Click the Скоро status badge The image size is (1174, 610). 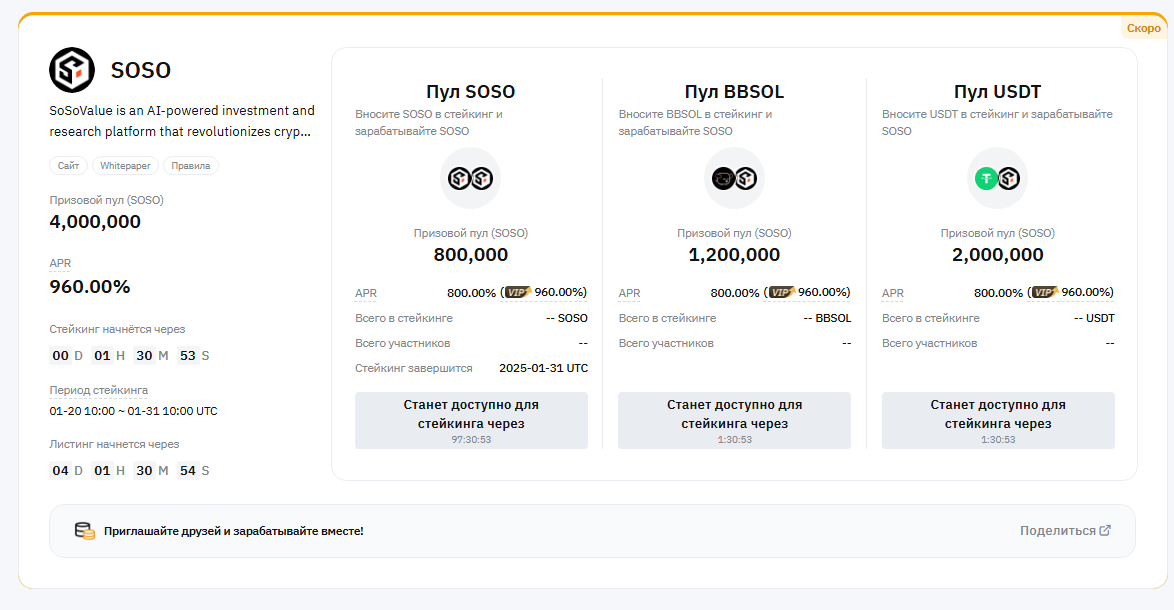pos(1143,28)
